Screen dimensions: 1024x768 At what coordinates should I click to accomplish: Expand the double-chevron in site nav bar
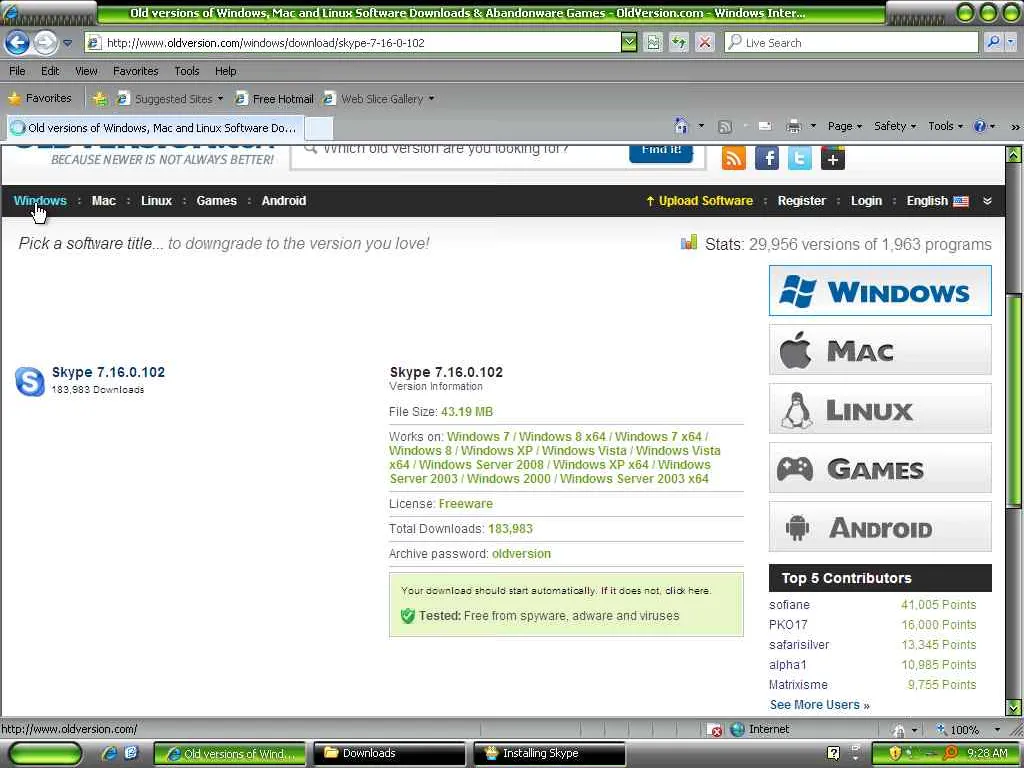[987, 201]
